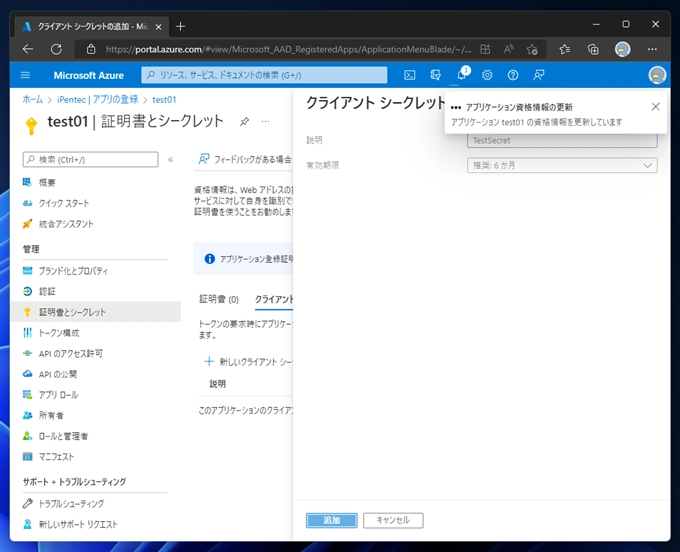This screenshot has height=552, width=680.
Task: Dismiss the notification toast with X
Action: click(655, 107)
